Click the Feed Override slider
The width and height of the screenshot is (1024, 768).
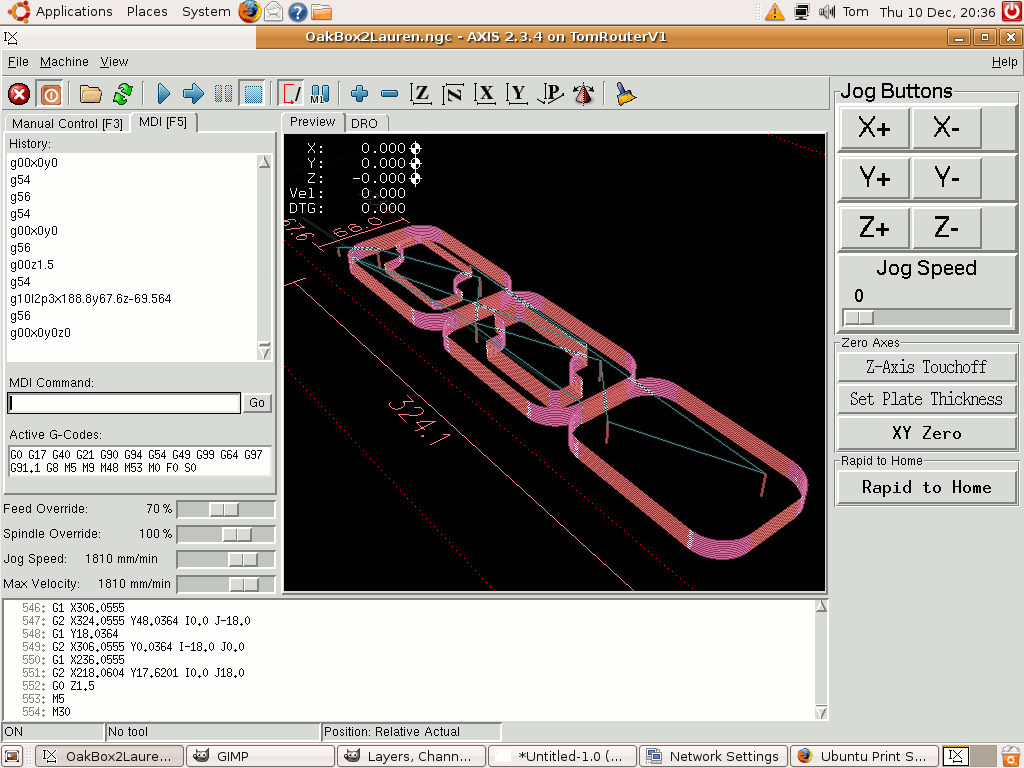pyautogui.click(x=224, y=509)
